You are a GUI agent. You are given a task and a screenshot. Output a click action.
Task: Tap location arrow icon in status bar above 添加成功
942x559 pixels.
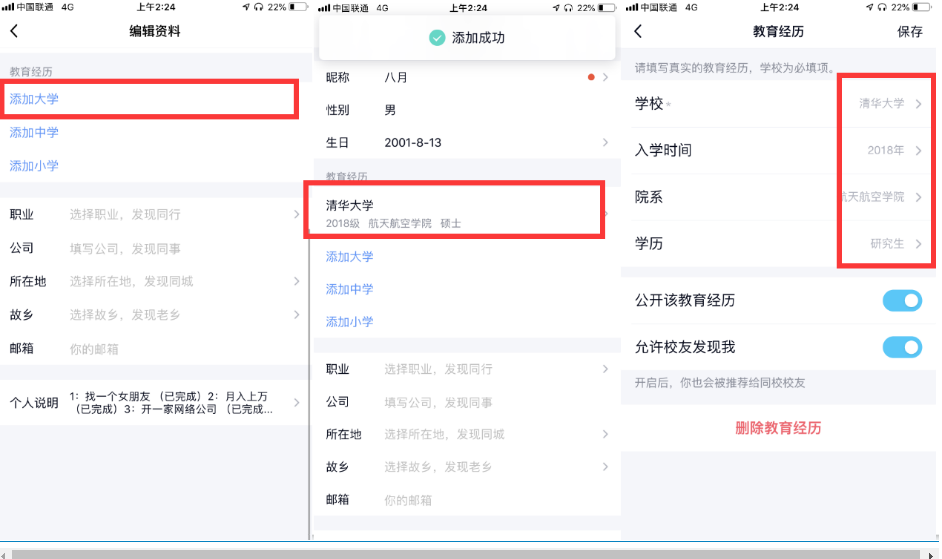pyautogui.click(x=556, y=8)
